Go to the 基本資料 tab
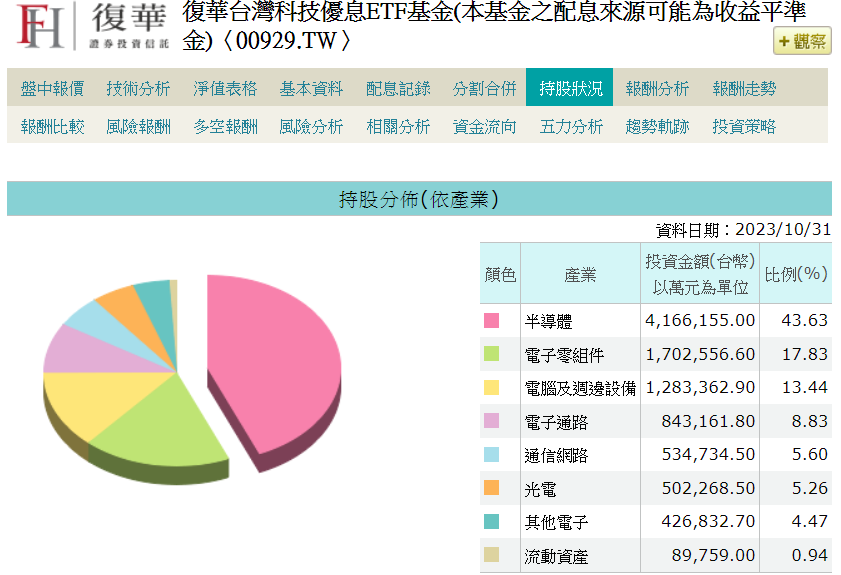841x575 pixels. tap(311, 88)
